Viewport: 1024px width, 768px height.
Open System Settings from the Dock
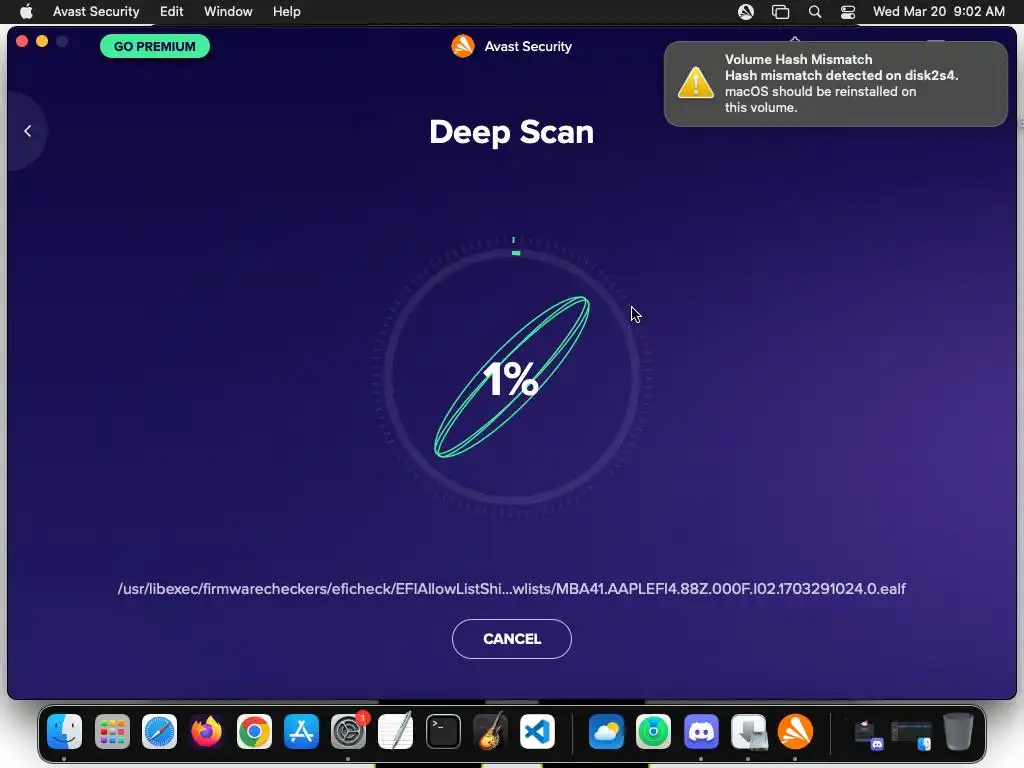(x=348, y=731)
